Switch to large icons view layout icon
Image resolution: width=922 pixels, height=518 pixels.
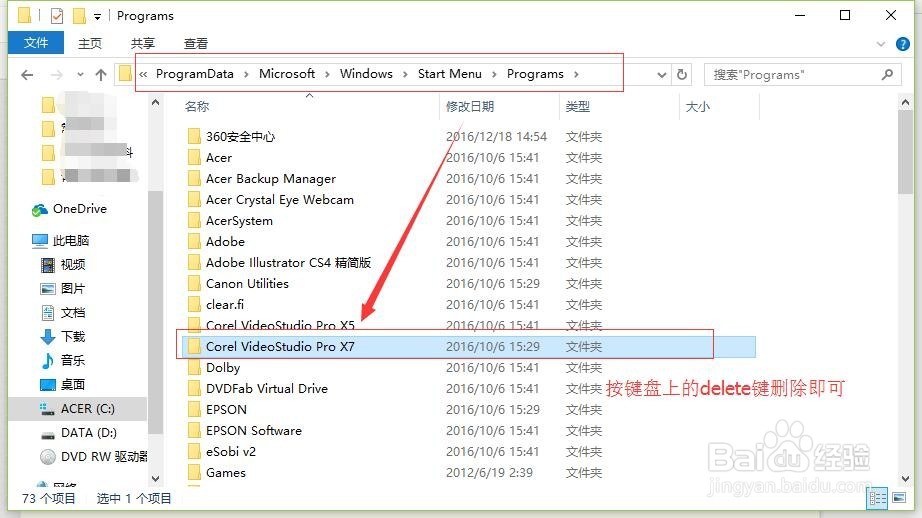point(899,498)
